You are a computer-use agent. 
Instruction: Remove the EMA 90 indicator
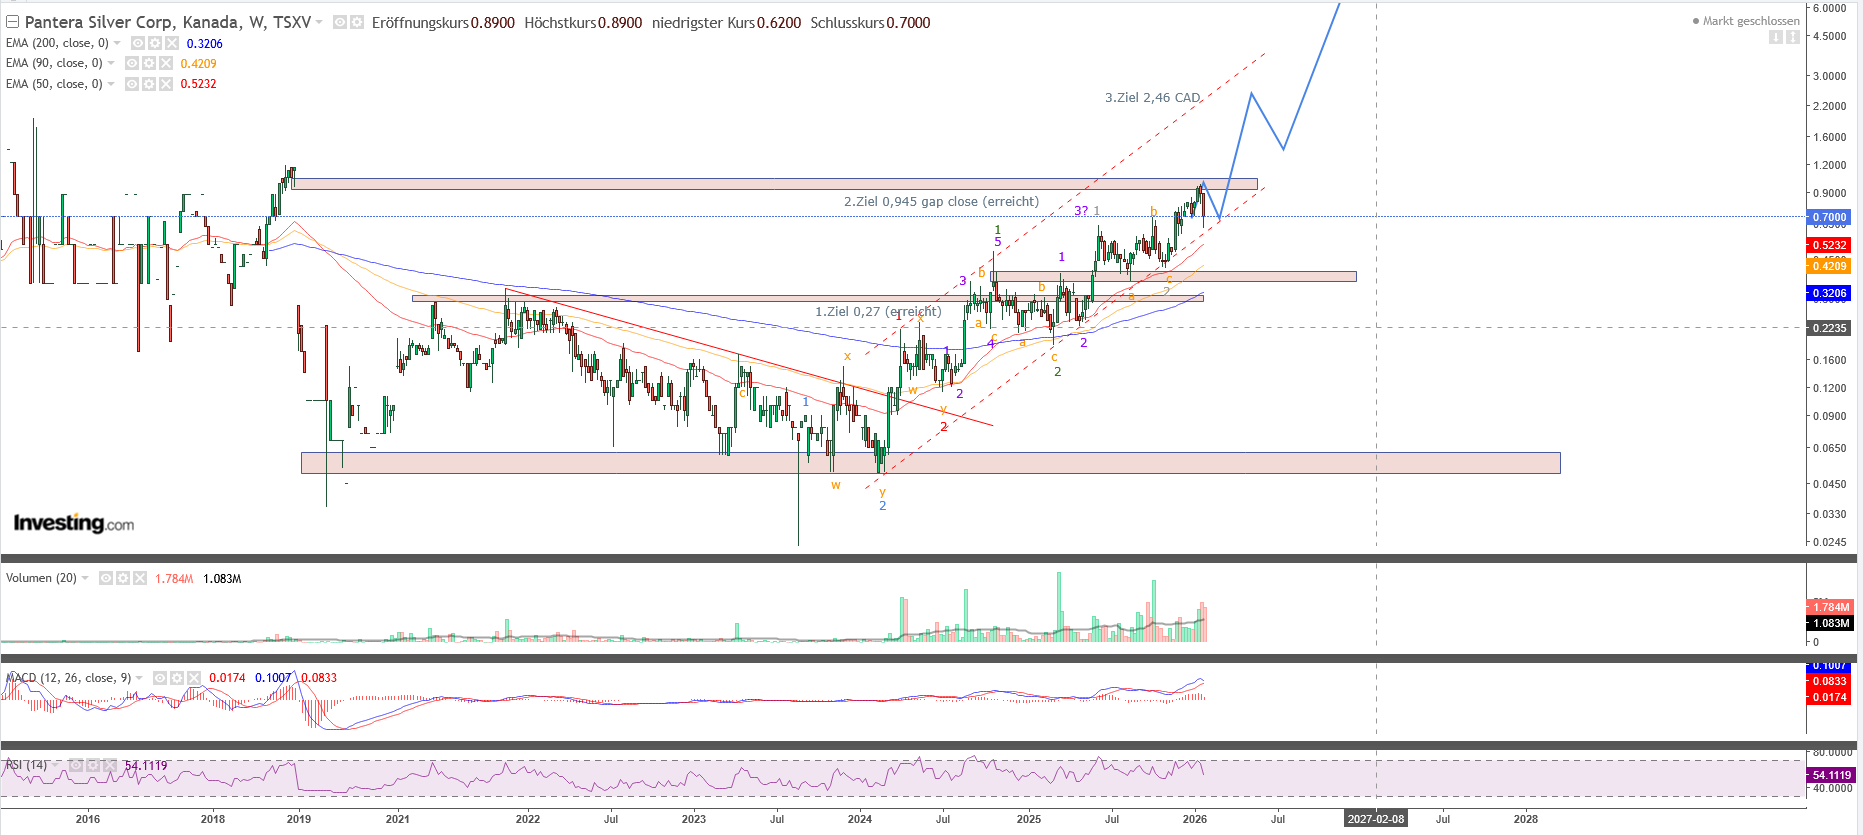coord(166,63)
